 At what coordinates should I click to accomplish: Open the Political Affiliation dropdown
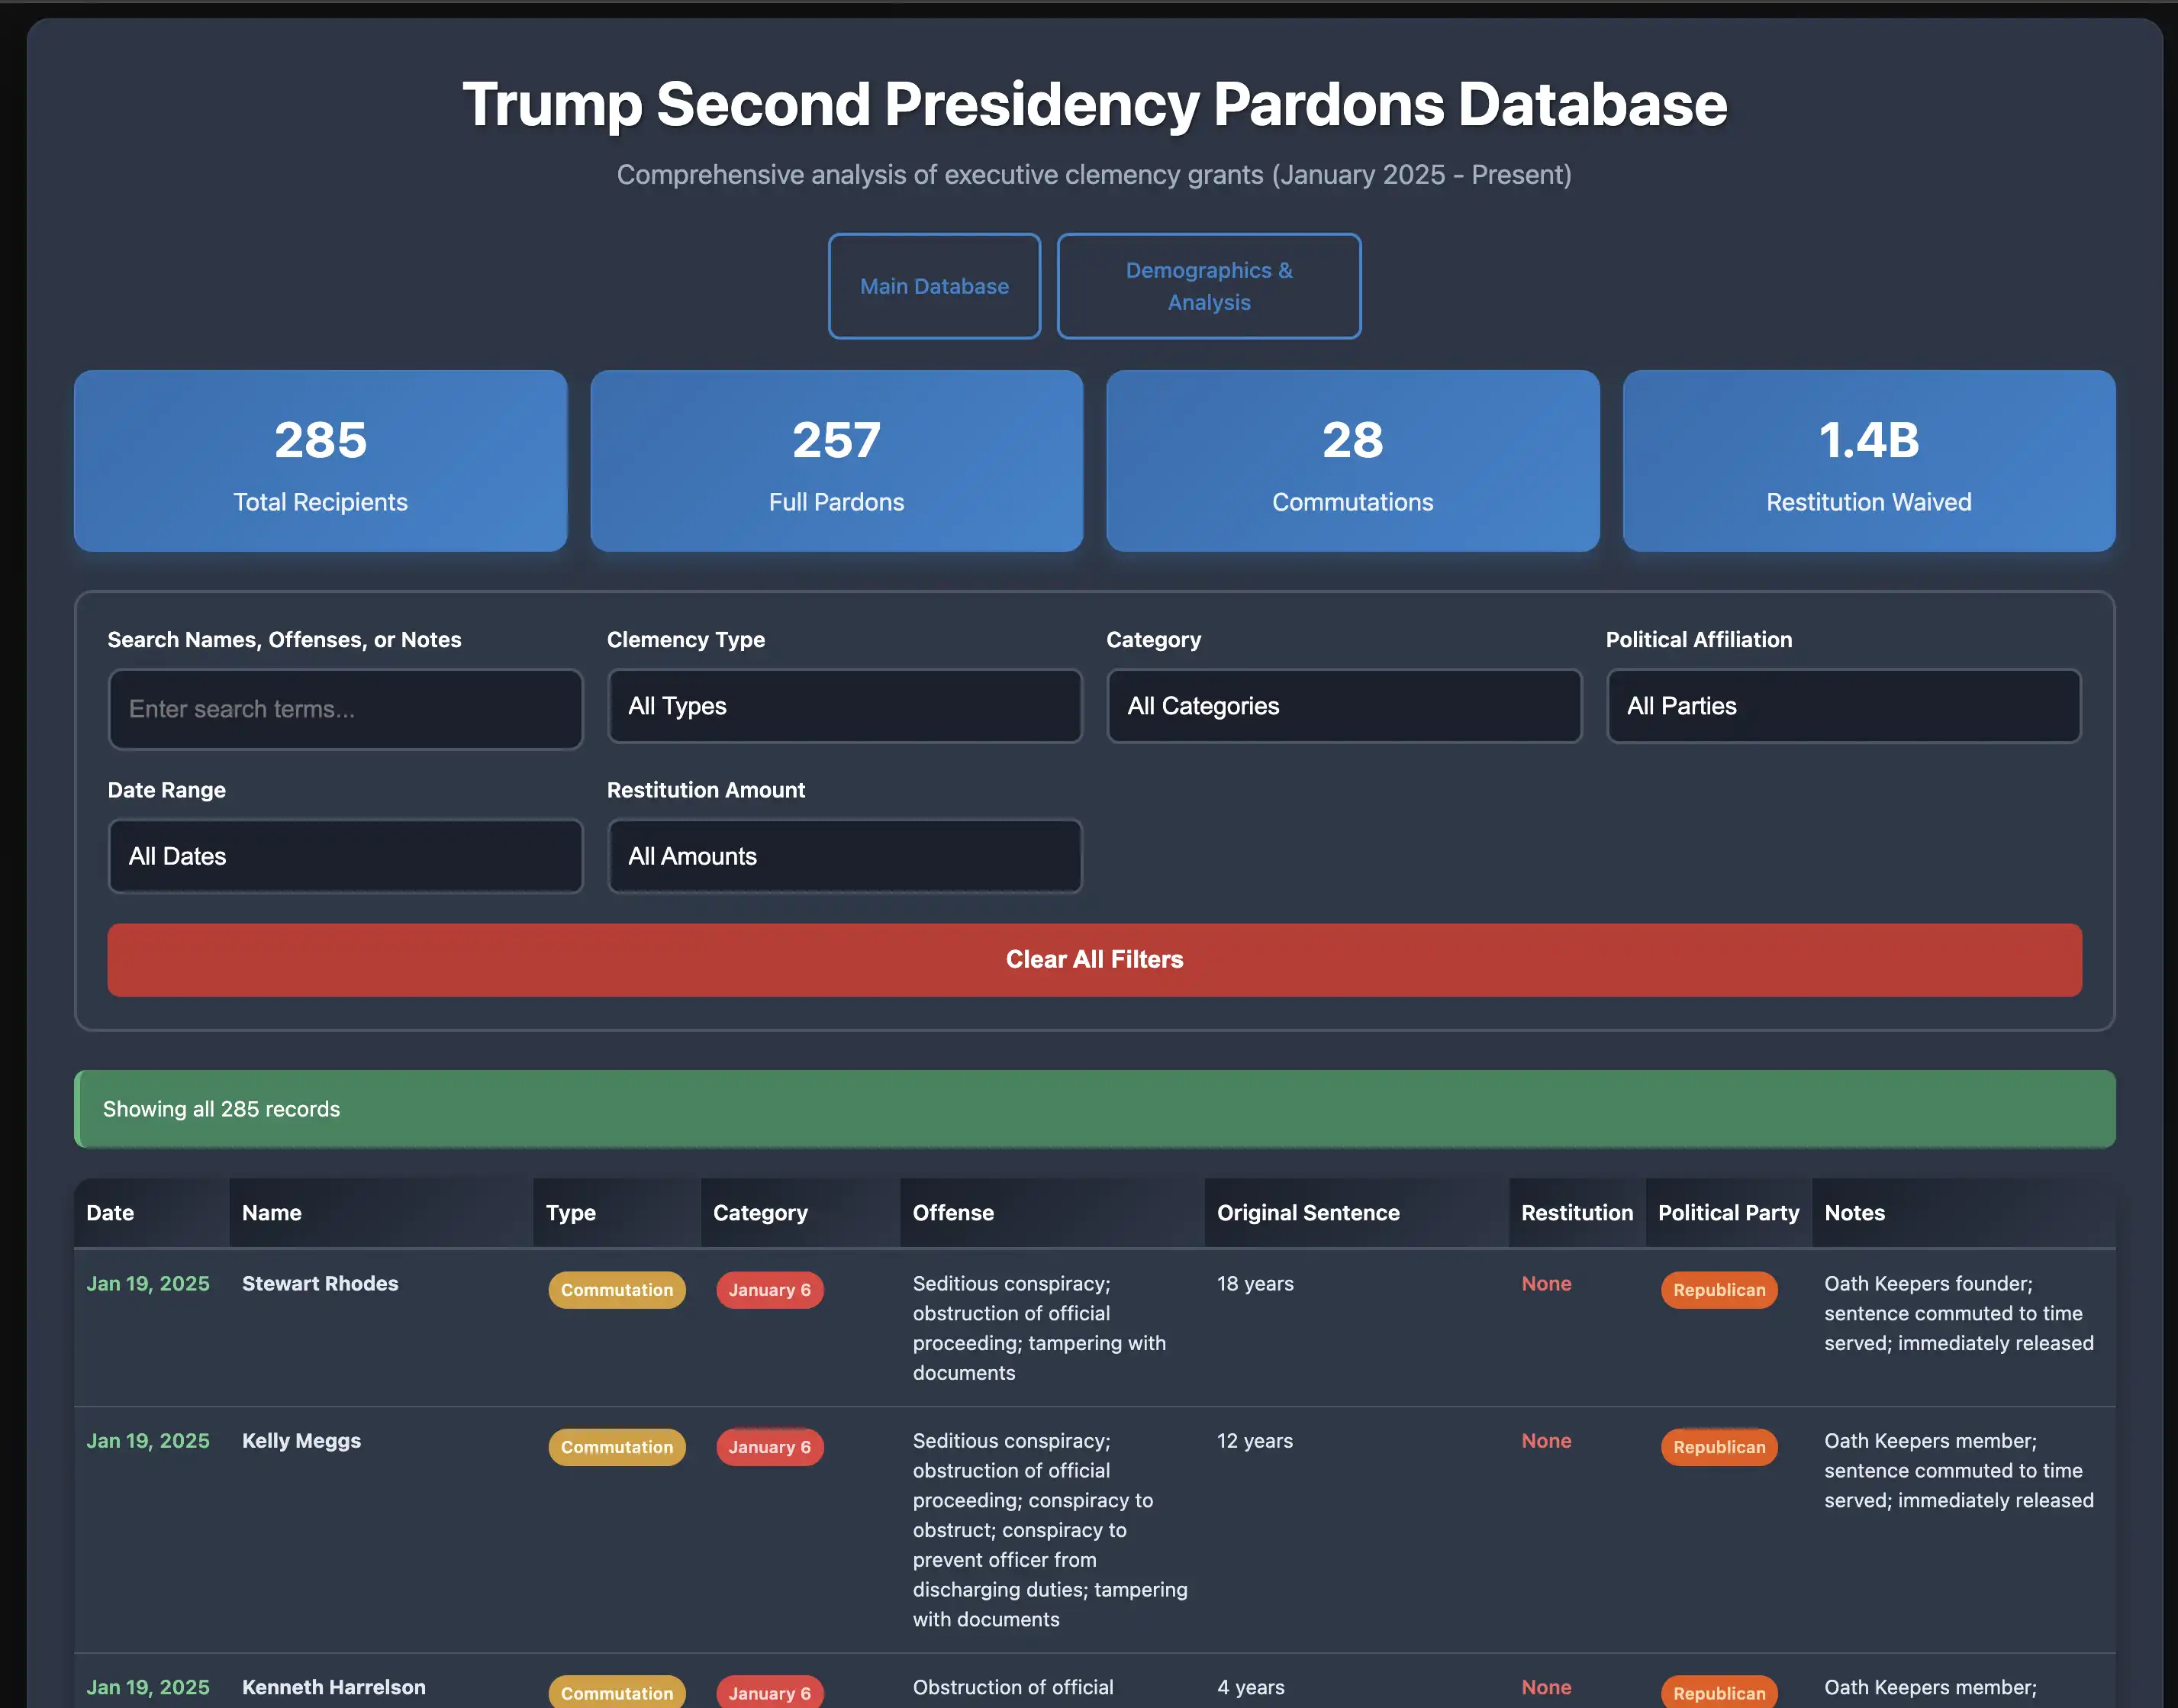point(1843,706)
